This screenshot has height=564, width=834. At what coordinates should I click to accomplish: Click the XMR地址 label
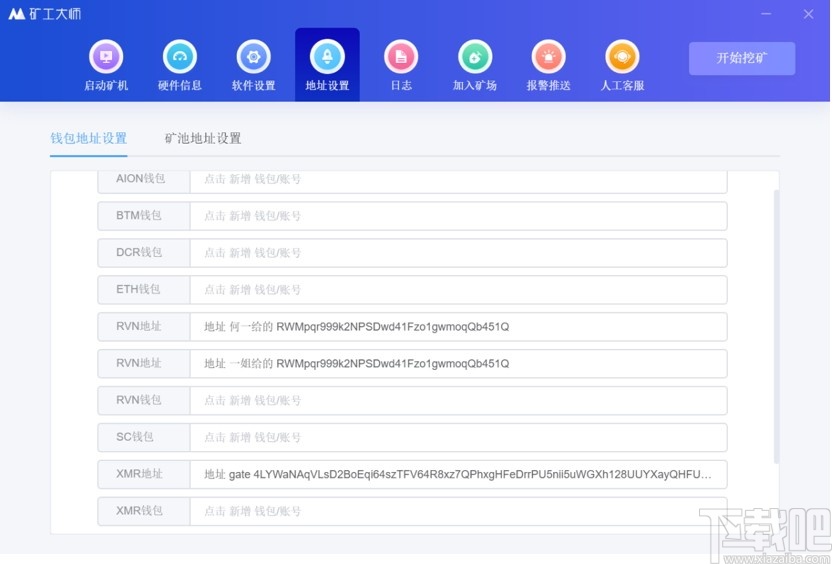(x=139, y=474)
